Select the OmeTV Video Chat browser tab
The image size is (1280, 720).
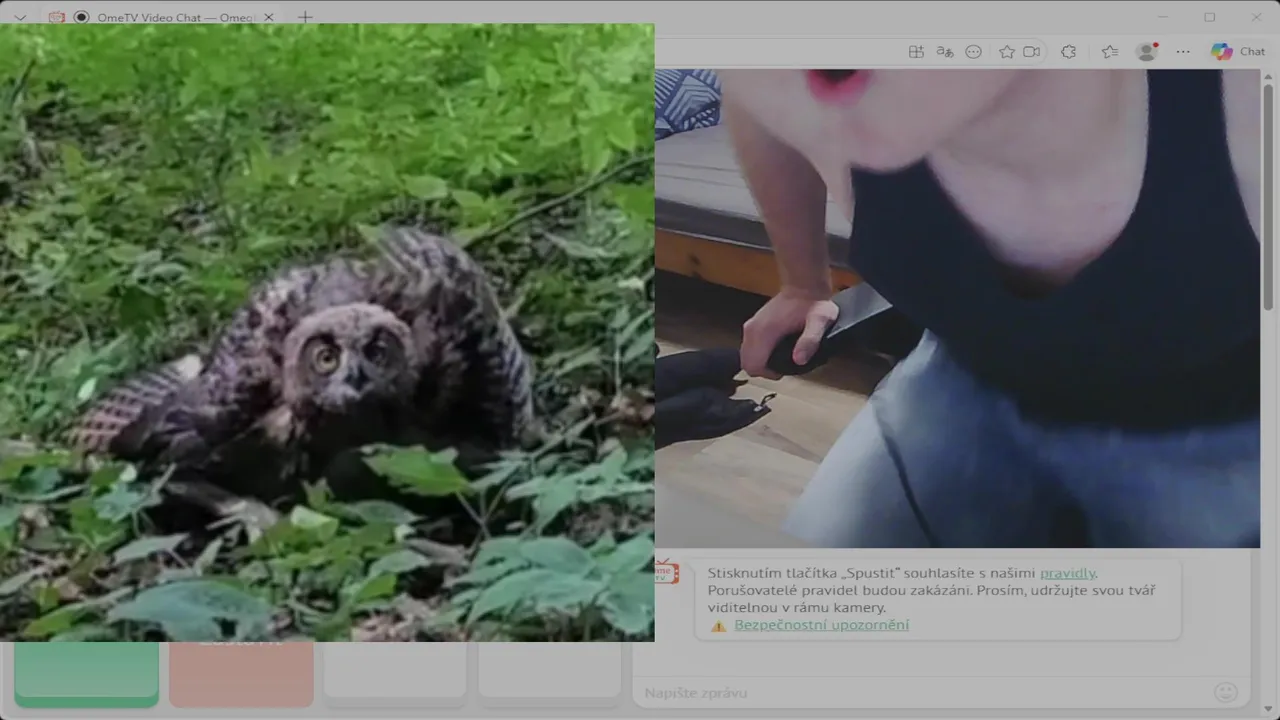[x=165, y=17]
